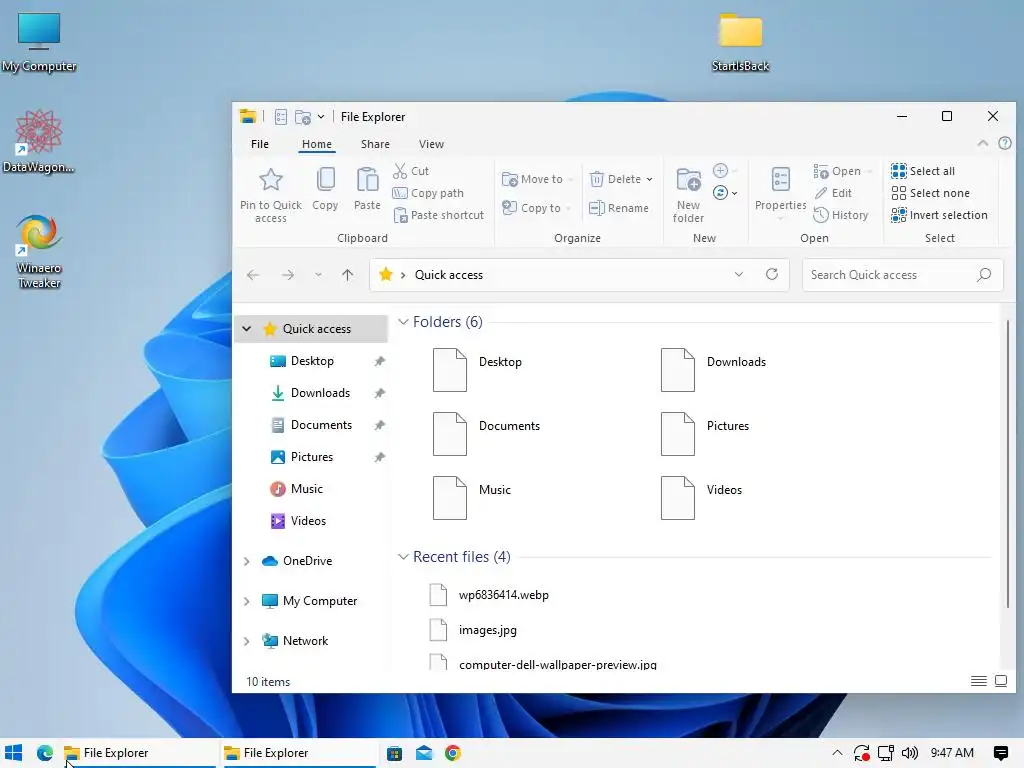Expand the OneDrive tree node
Viewport: 1024px width, 768px height.
(247, 561)
